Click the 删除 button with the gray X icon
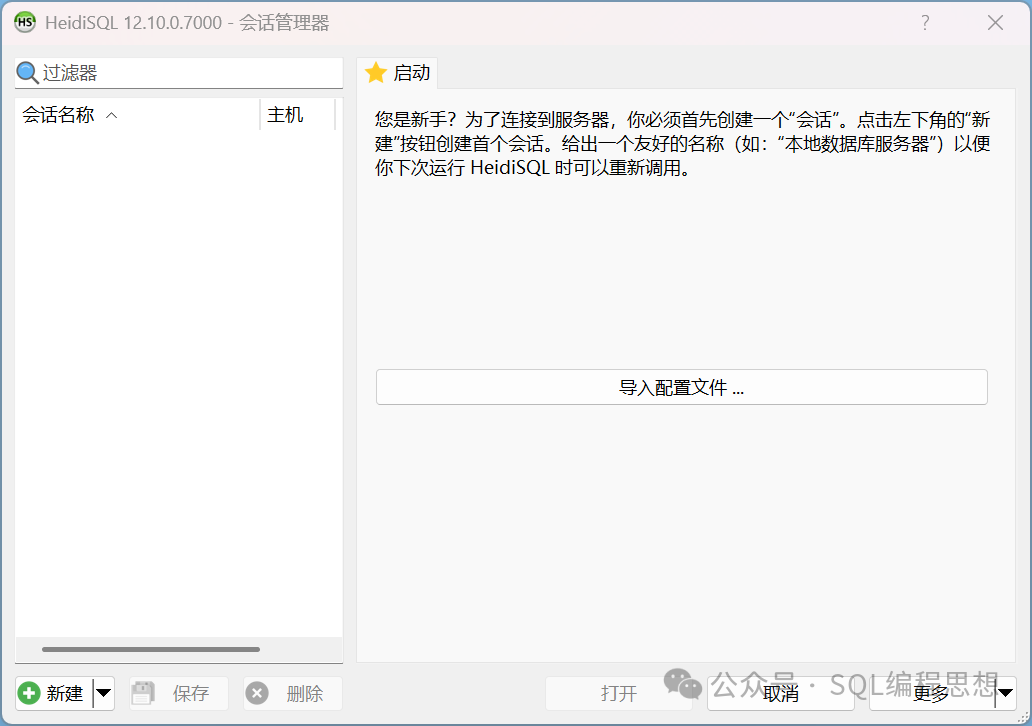This screenshot has width=1032, height=726. tap(293, 693)
